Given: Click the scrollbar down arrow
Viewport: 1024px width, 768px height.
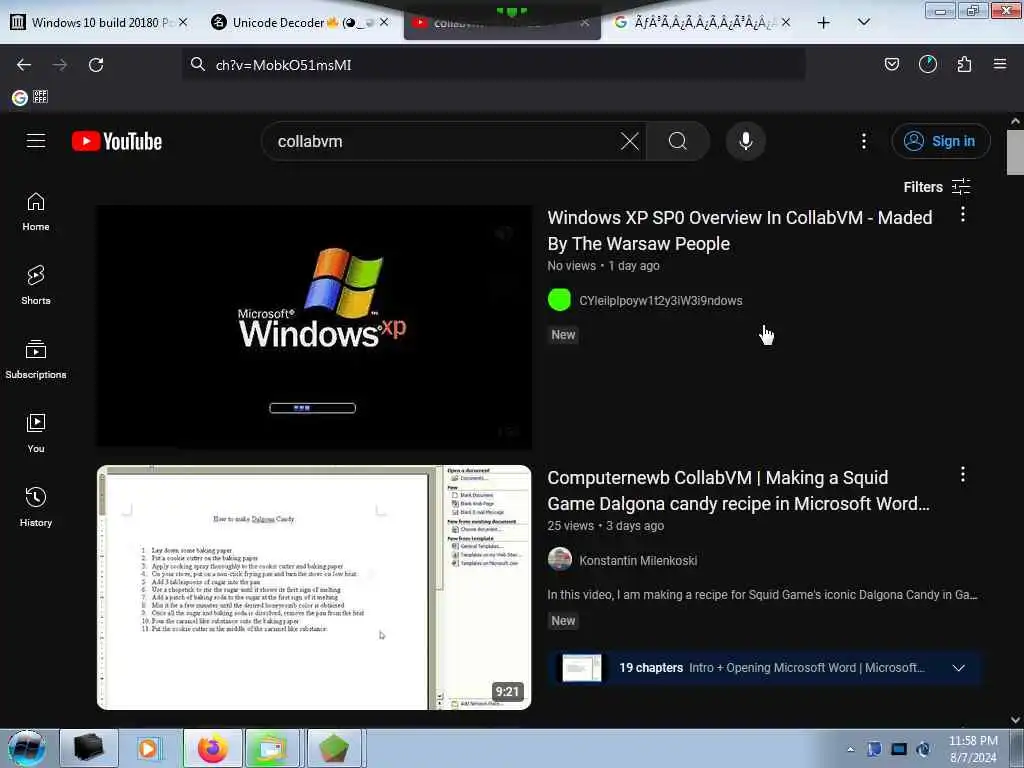Looking at the screenshot, I should pos(1015,720).
